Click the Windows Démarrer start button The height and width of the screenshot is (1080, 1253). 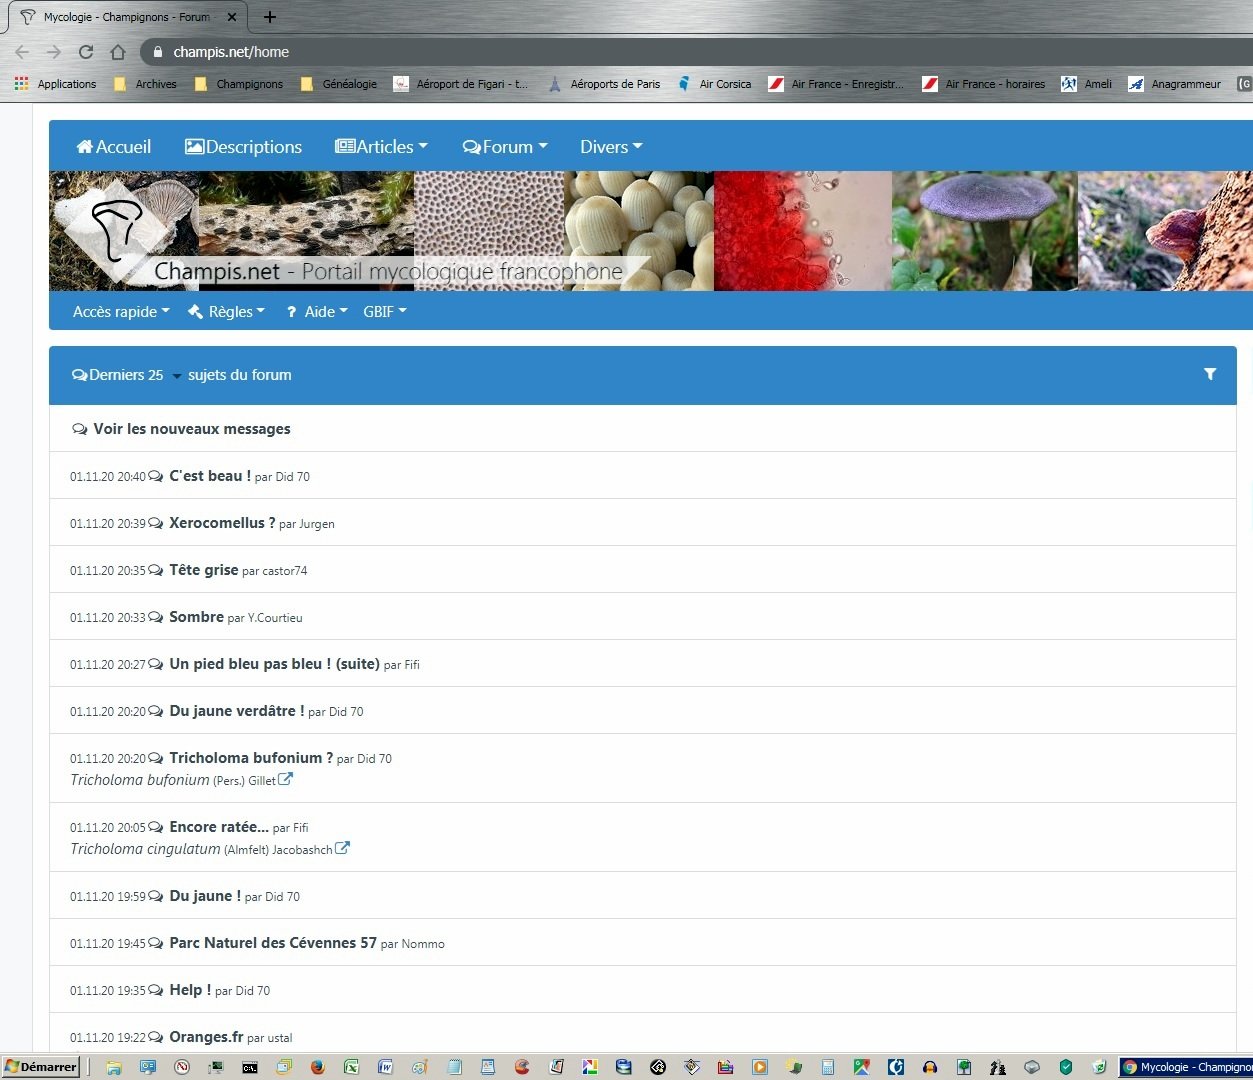tap(41, 1067)
